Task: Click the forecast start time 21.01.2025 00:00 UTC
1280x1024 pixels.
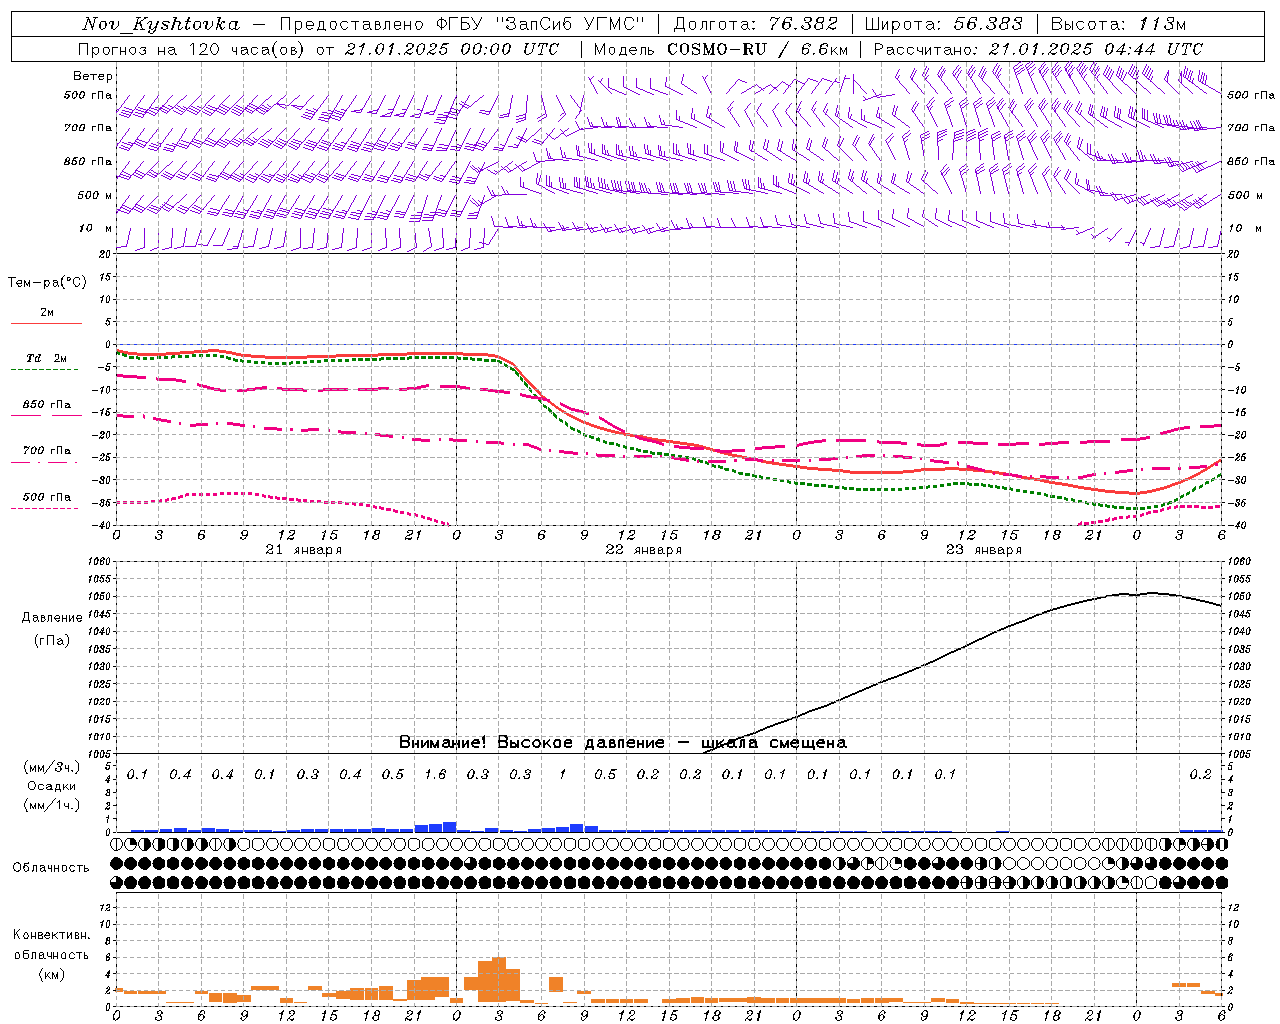Action: point(452,49)
